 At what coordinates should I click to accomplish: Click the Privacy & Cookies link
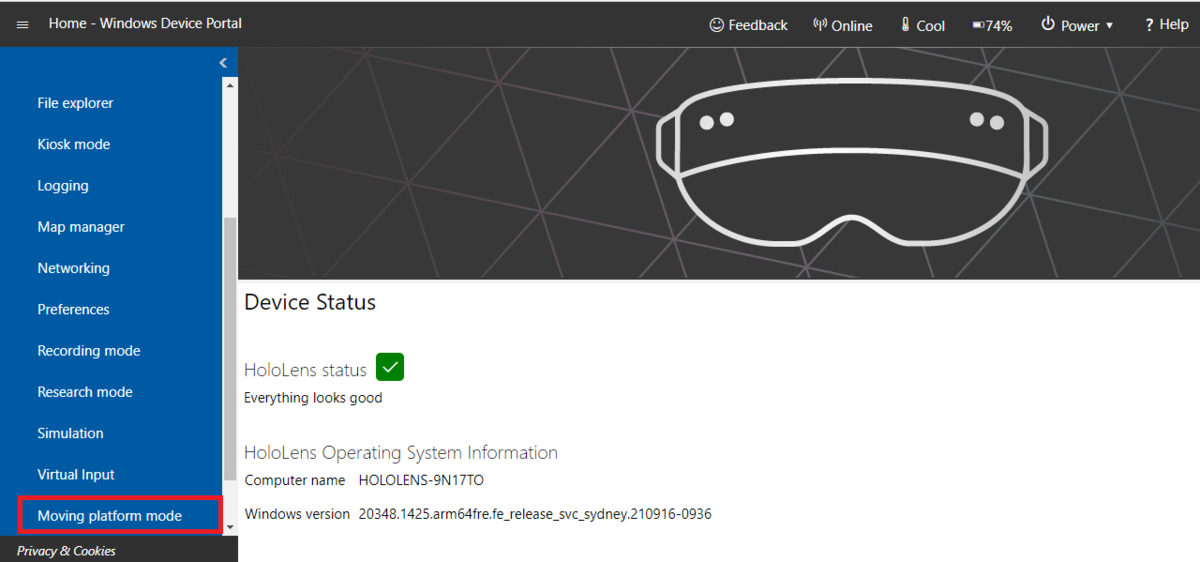66,551
